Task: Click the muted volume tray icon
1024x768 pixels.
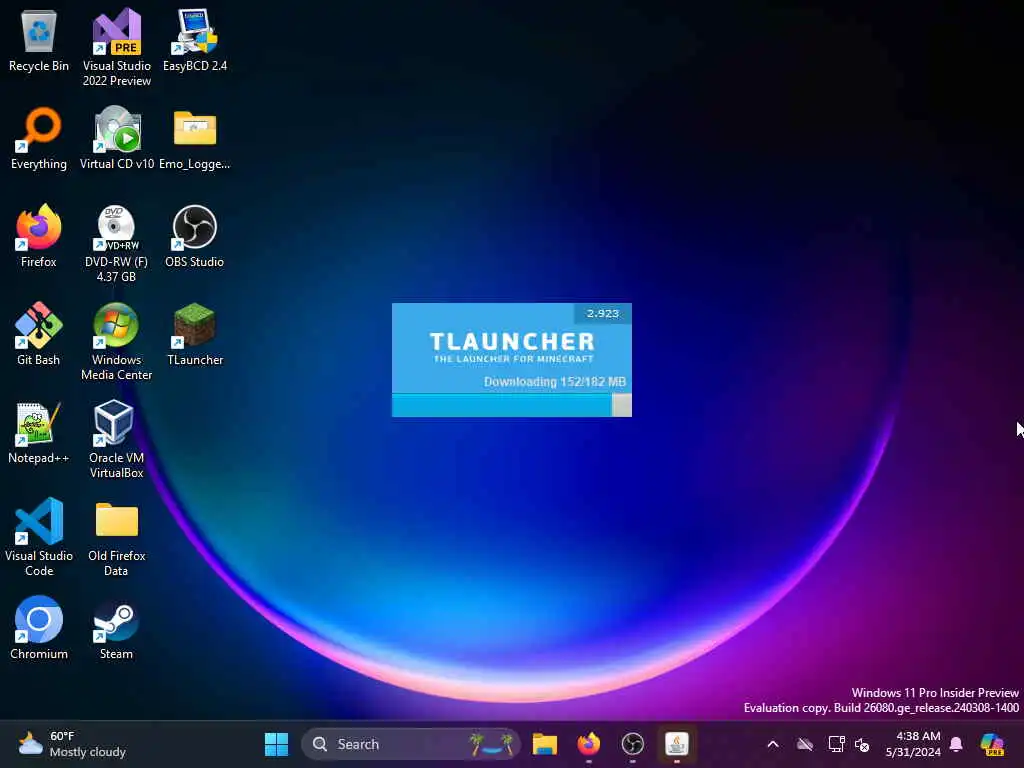Action: pos(862,744)
